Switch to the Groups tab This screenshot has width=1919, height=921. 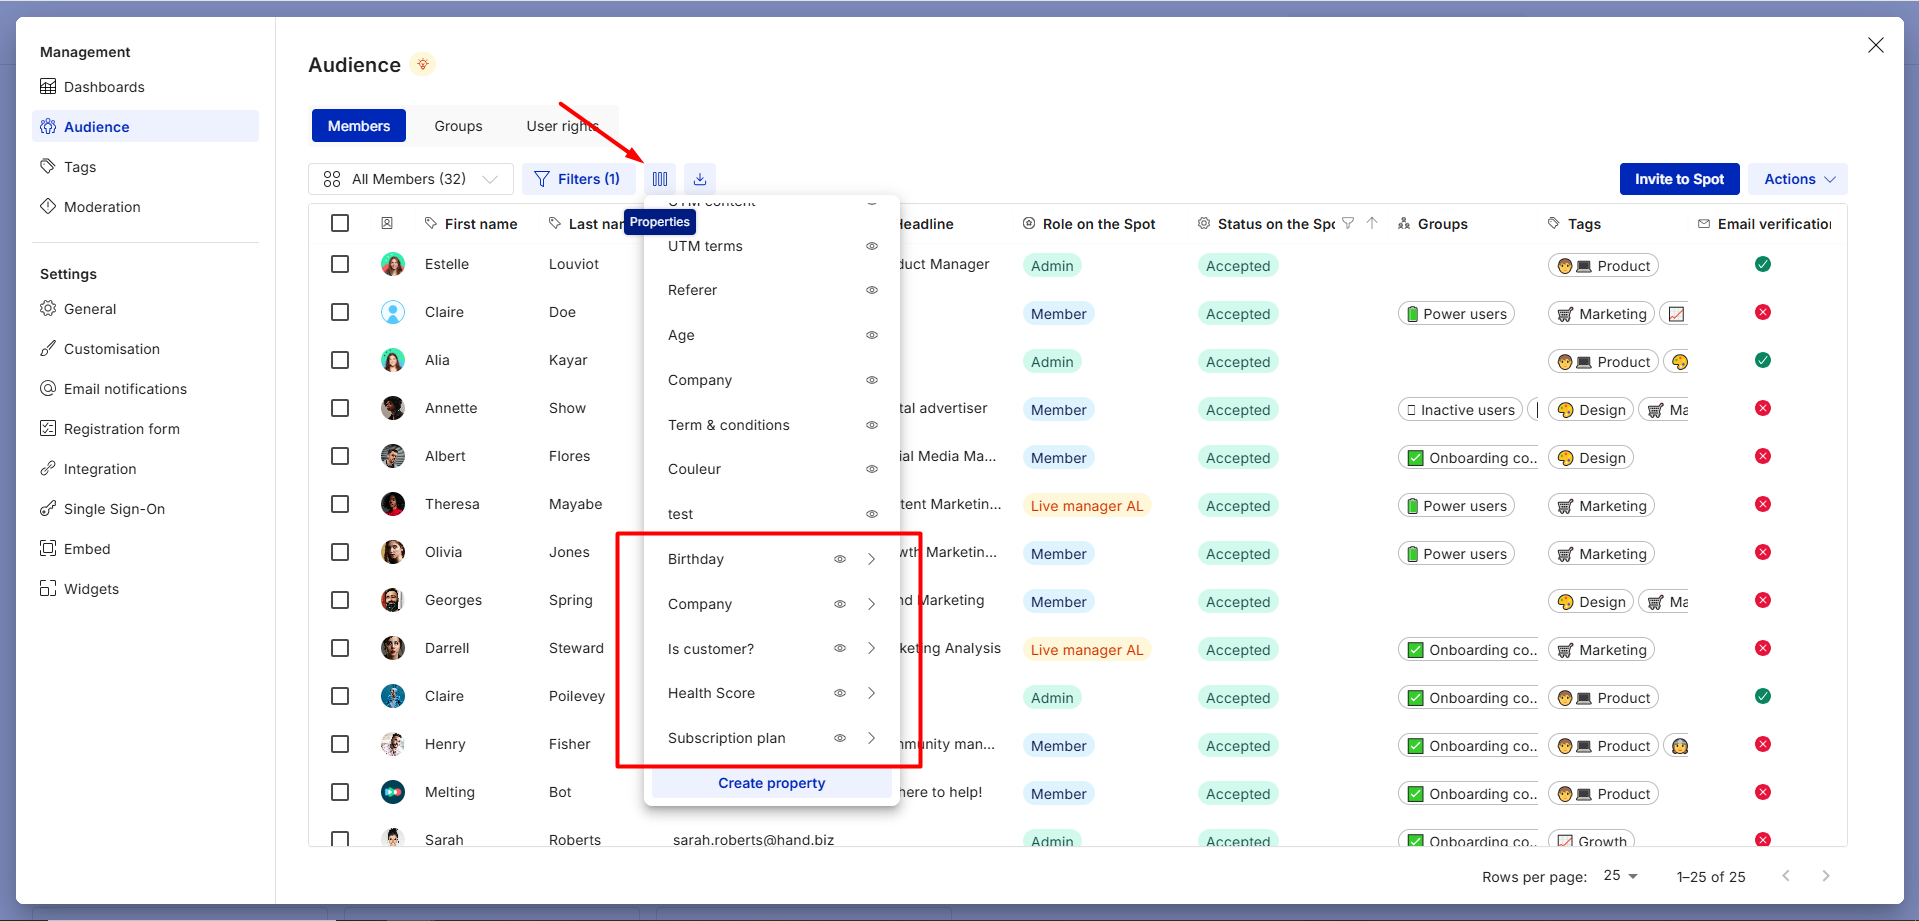(x=458, y=126)
